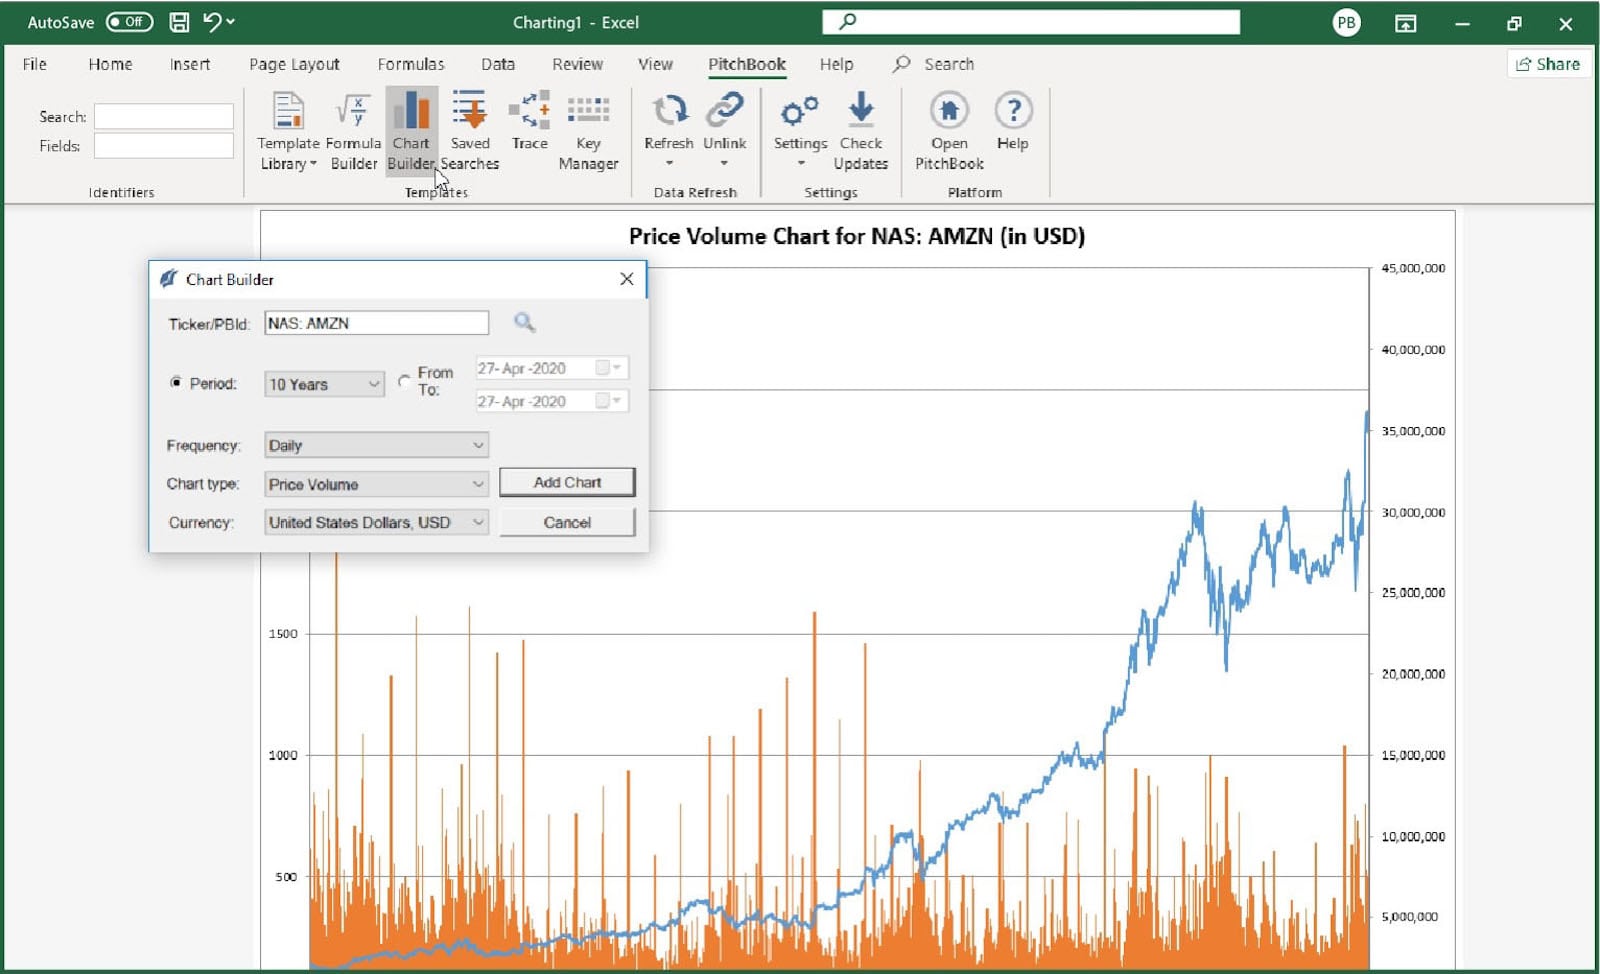This screenshot has height=974, width=1600.
Task: Open the To date picker dropdown
Action: coord(617,401)
